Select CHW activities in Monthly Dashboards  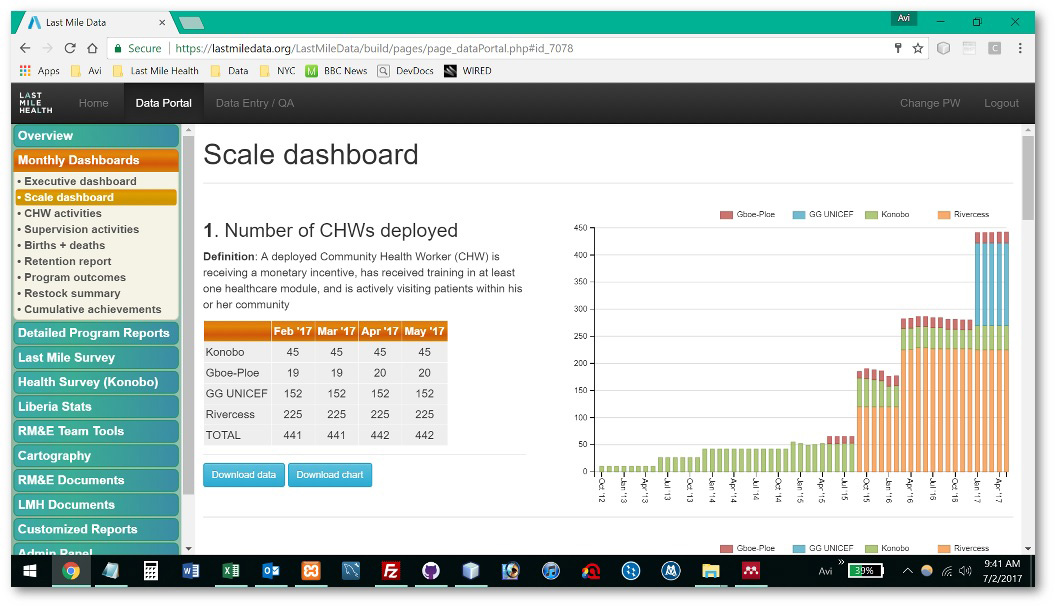point(63,213)
